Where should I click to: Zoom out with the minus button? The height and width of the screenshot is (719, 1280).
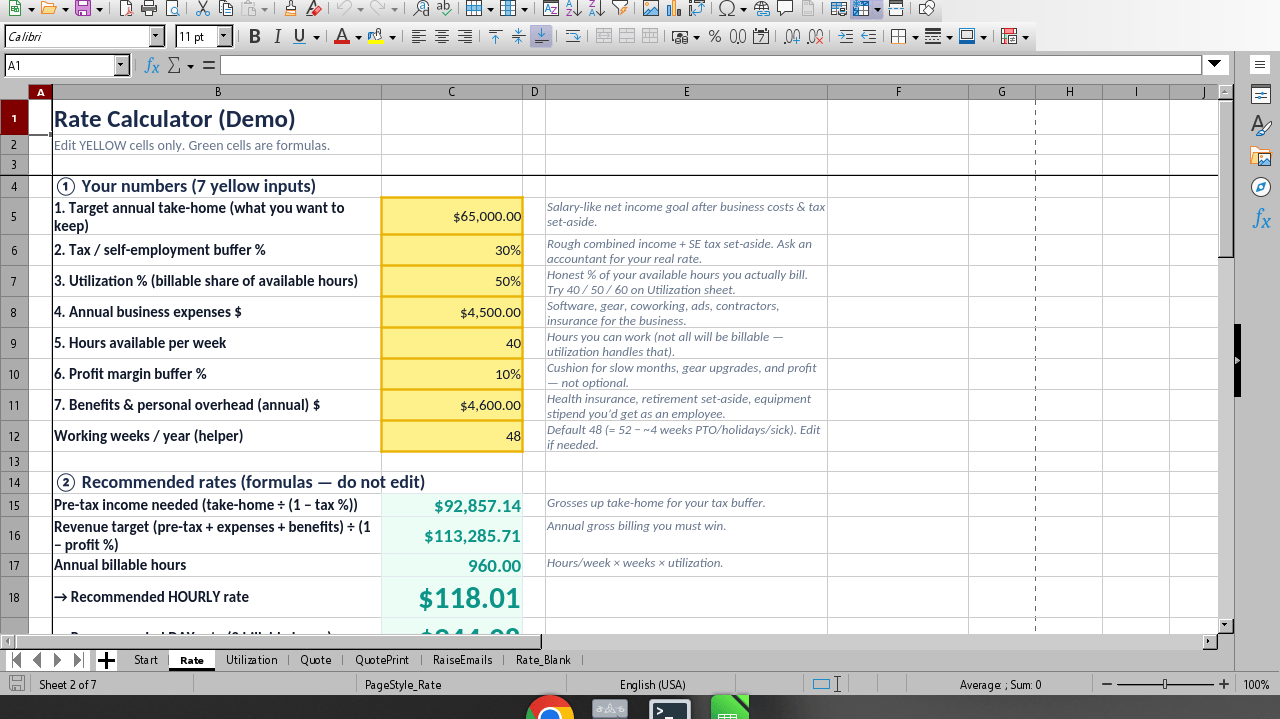click(x=1107, y=685)
